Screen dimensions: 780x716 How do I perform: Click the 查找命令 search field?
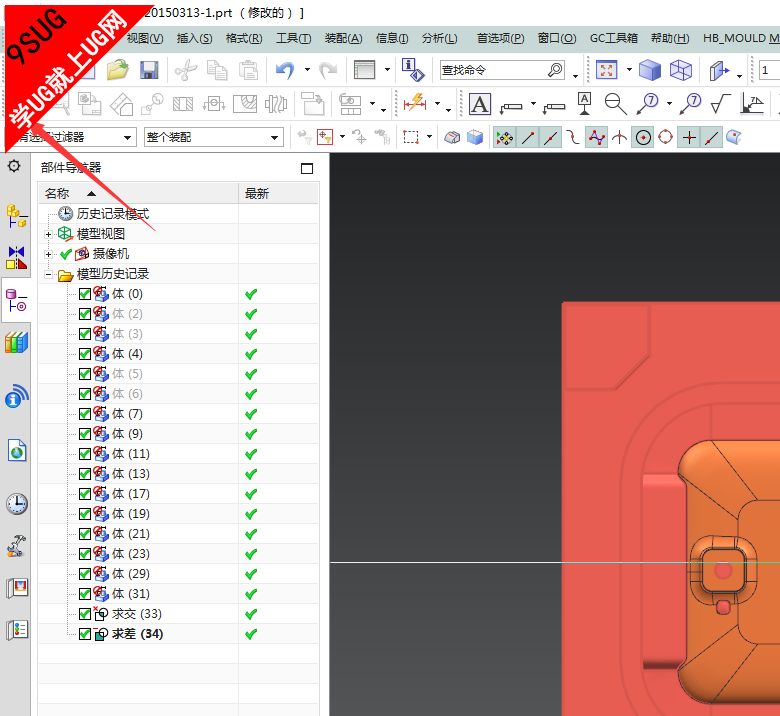pyautogui.click(x=502, y=70)
